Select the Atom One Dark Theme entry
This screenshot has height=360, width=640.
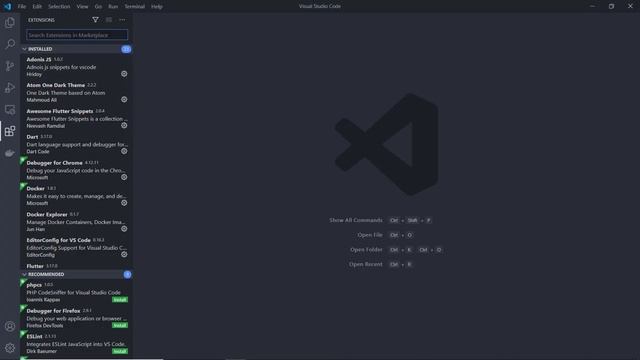pyautogui.click(x=76, y=92)
